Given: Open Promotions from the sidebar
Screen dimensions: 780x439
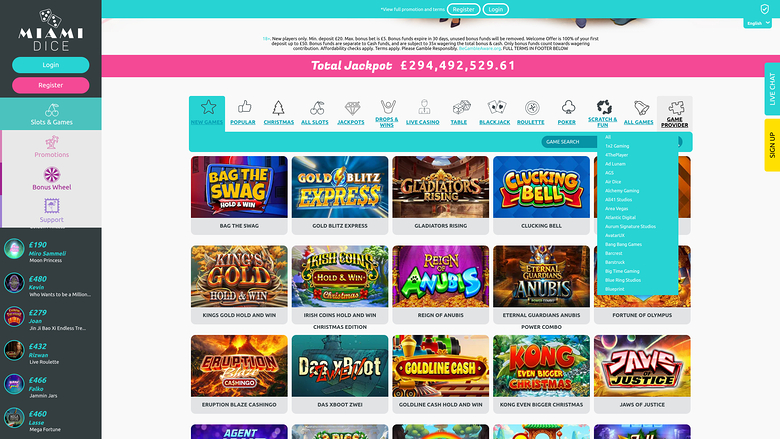Looking at the screenshot, I should (51, 147).
